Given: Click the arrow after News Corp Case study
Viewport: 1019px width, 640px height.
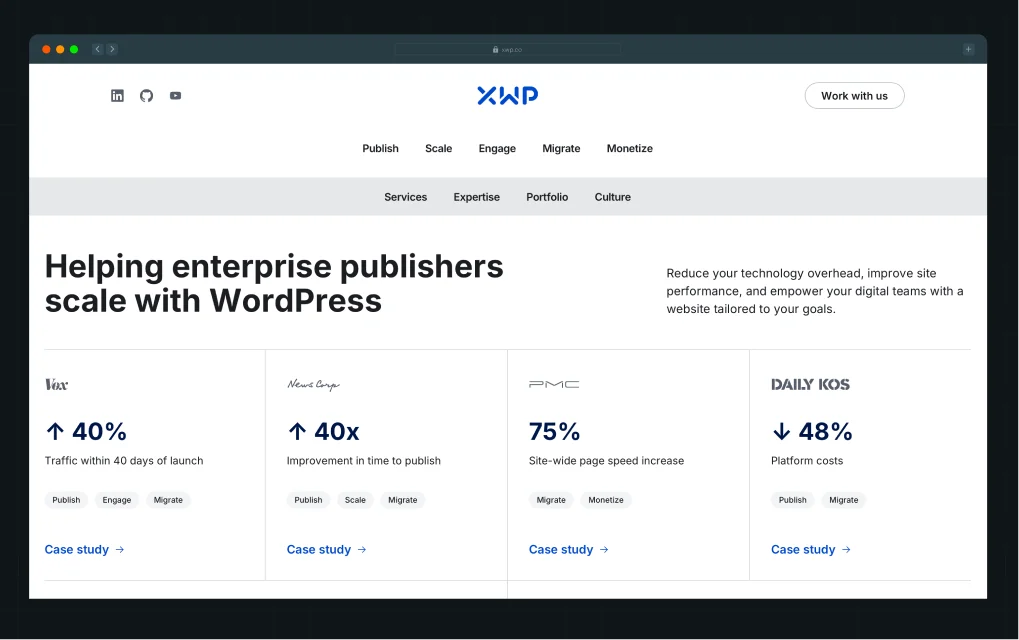Looking at the screenshot, I should 362,550.
